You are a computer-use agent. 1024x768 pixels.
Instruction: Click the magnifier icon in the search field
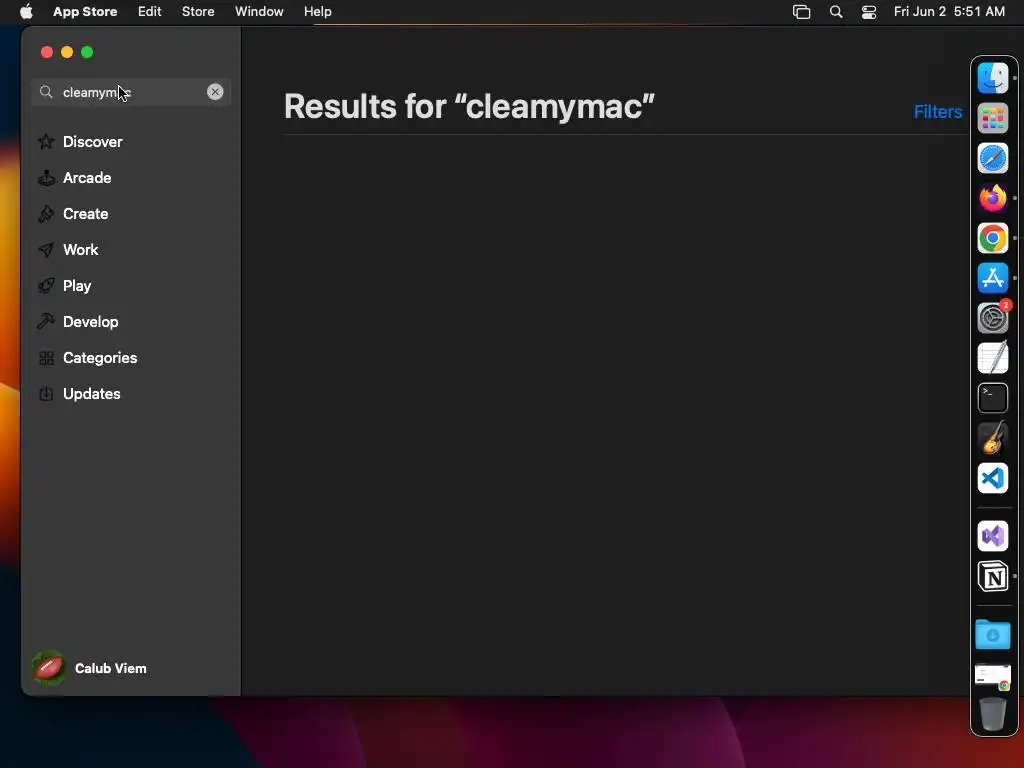coord(46,92)
